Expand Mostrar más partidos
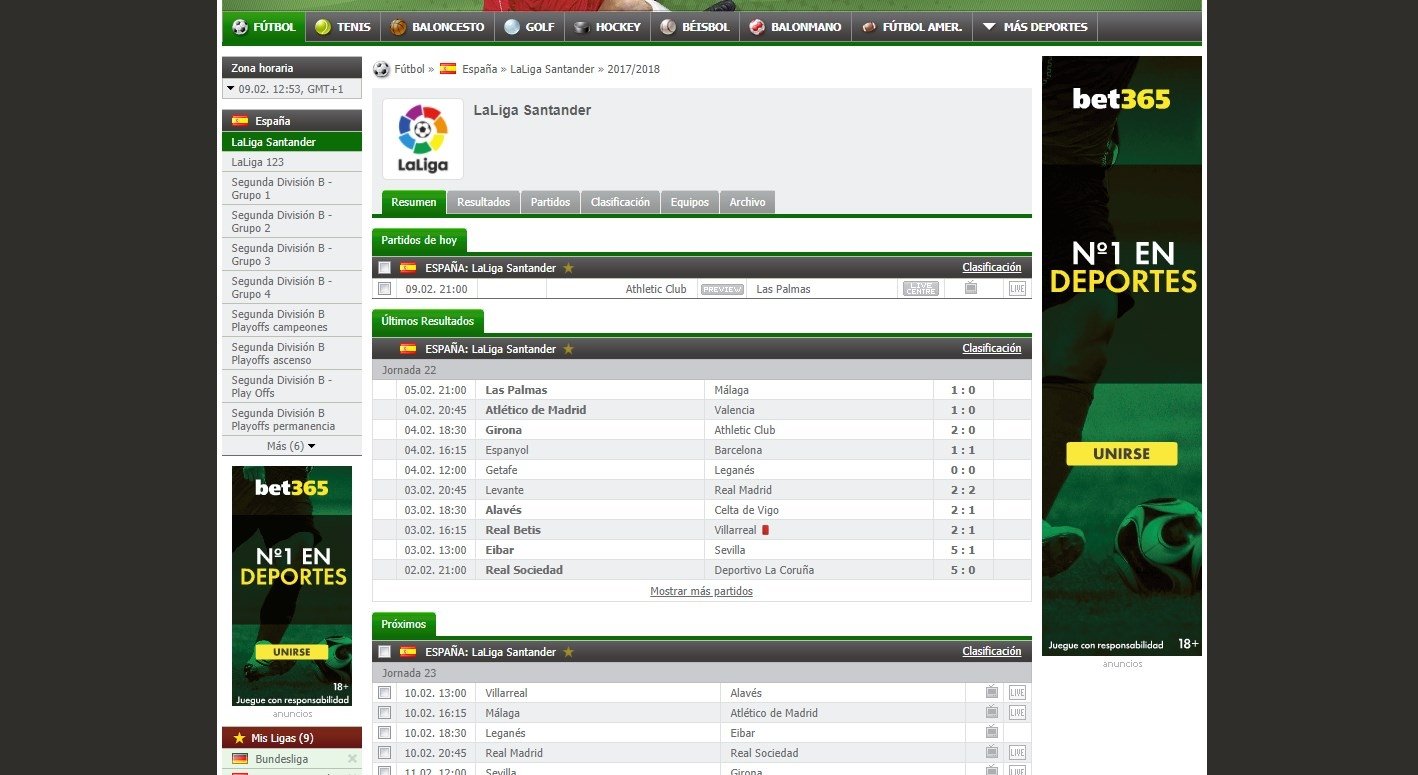This screenshot has width=1418, height=775. (701, 591)
